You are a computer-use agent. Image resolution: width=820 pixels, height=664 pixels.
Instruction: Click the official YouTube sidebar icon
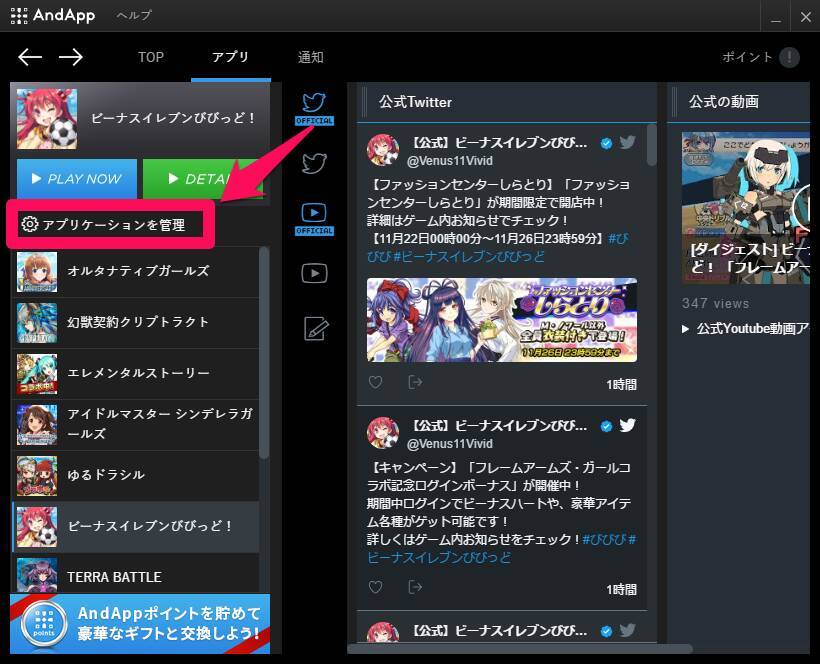coord(314,219)
